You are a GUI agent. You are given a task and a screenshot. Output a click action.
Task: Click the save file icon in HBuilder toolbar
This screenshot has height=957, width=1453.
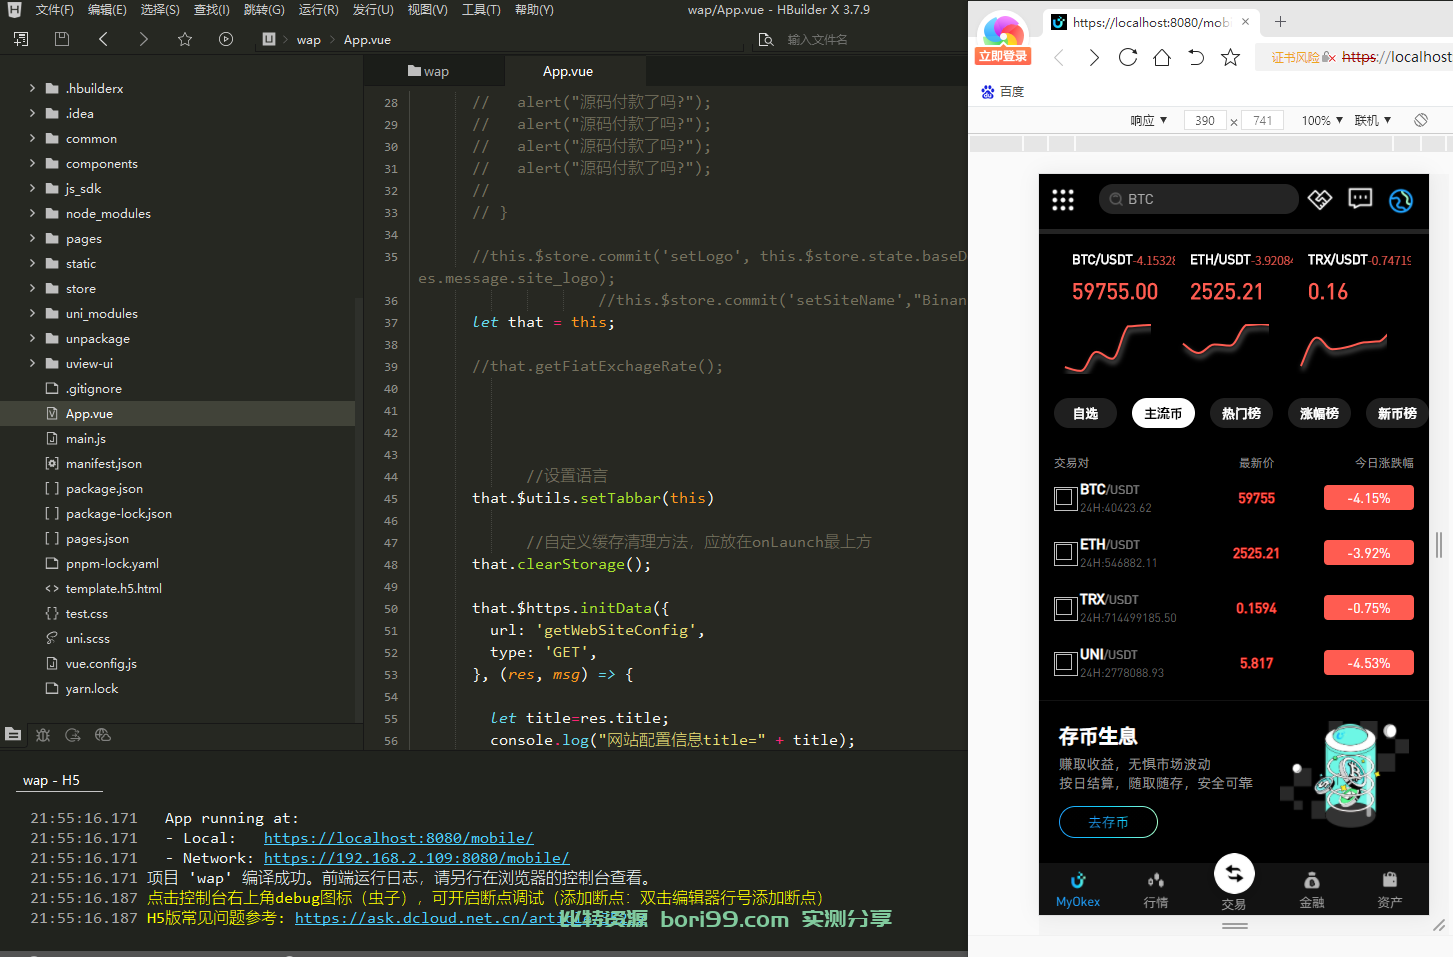pos(62,39)
